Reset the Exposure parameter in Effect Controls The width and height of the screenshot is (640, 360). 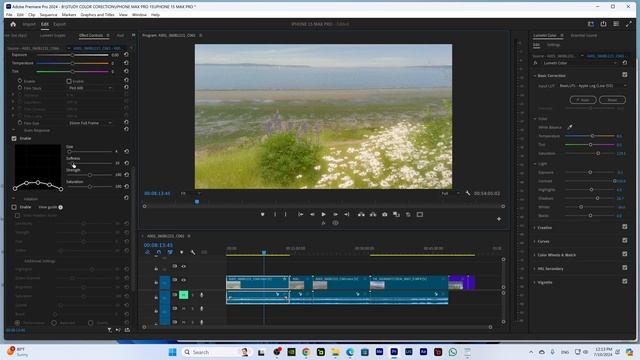(126, 54)
